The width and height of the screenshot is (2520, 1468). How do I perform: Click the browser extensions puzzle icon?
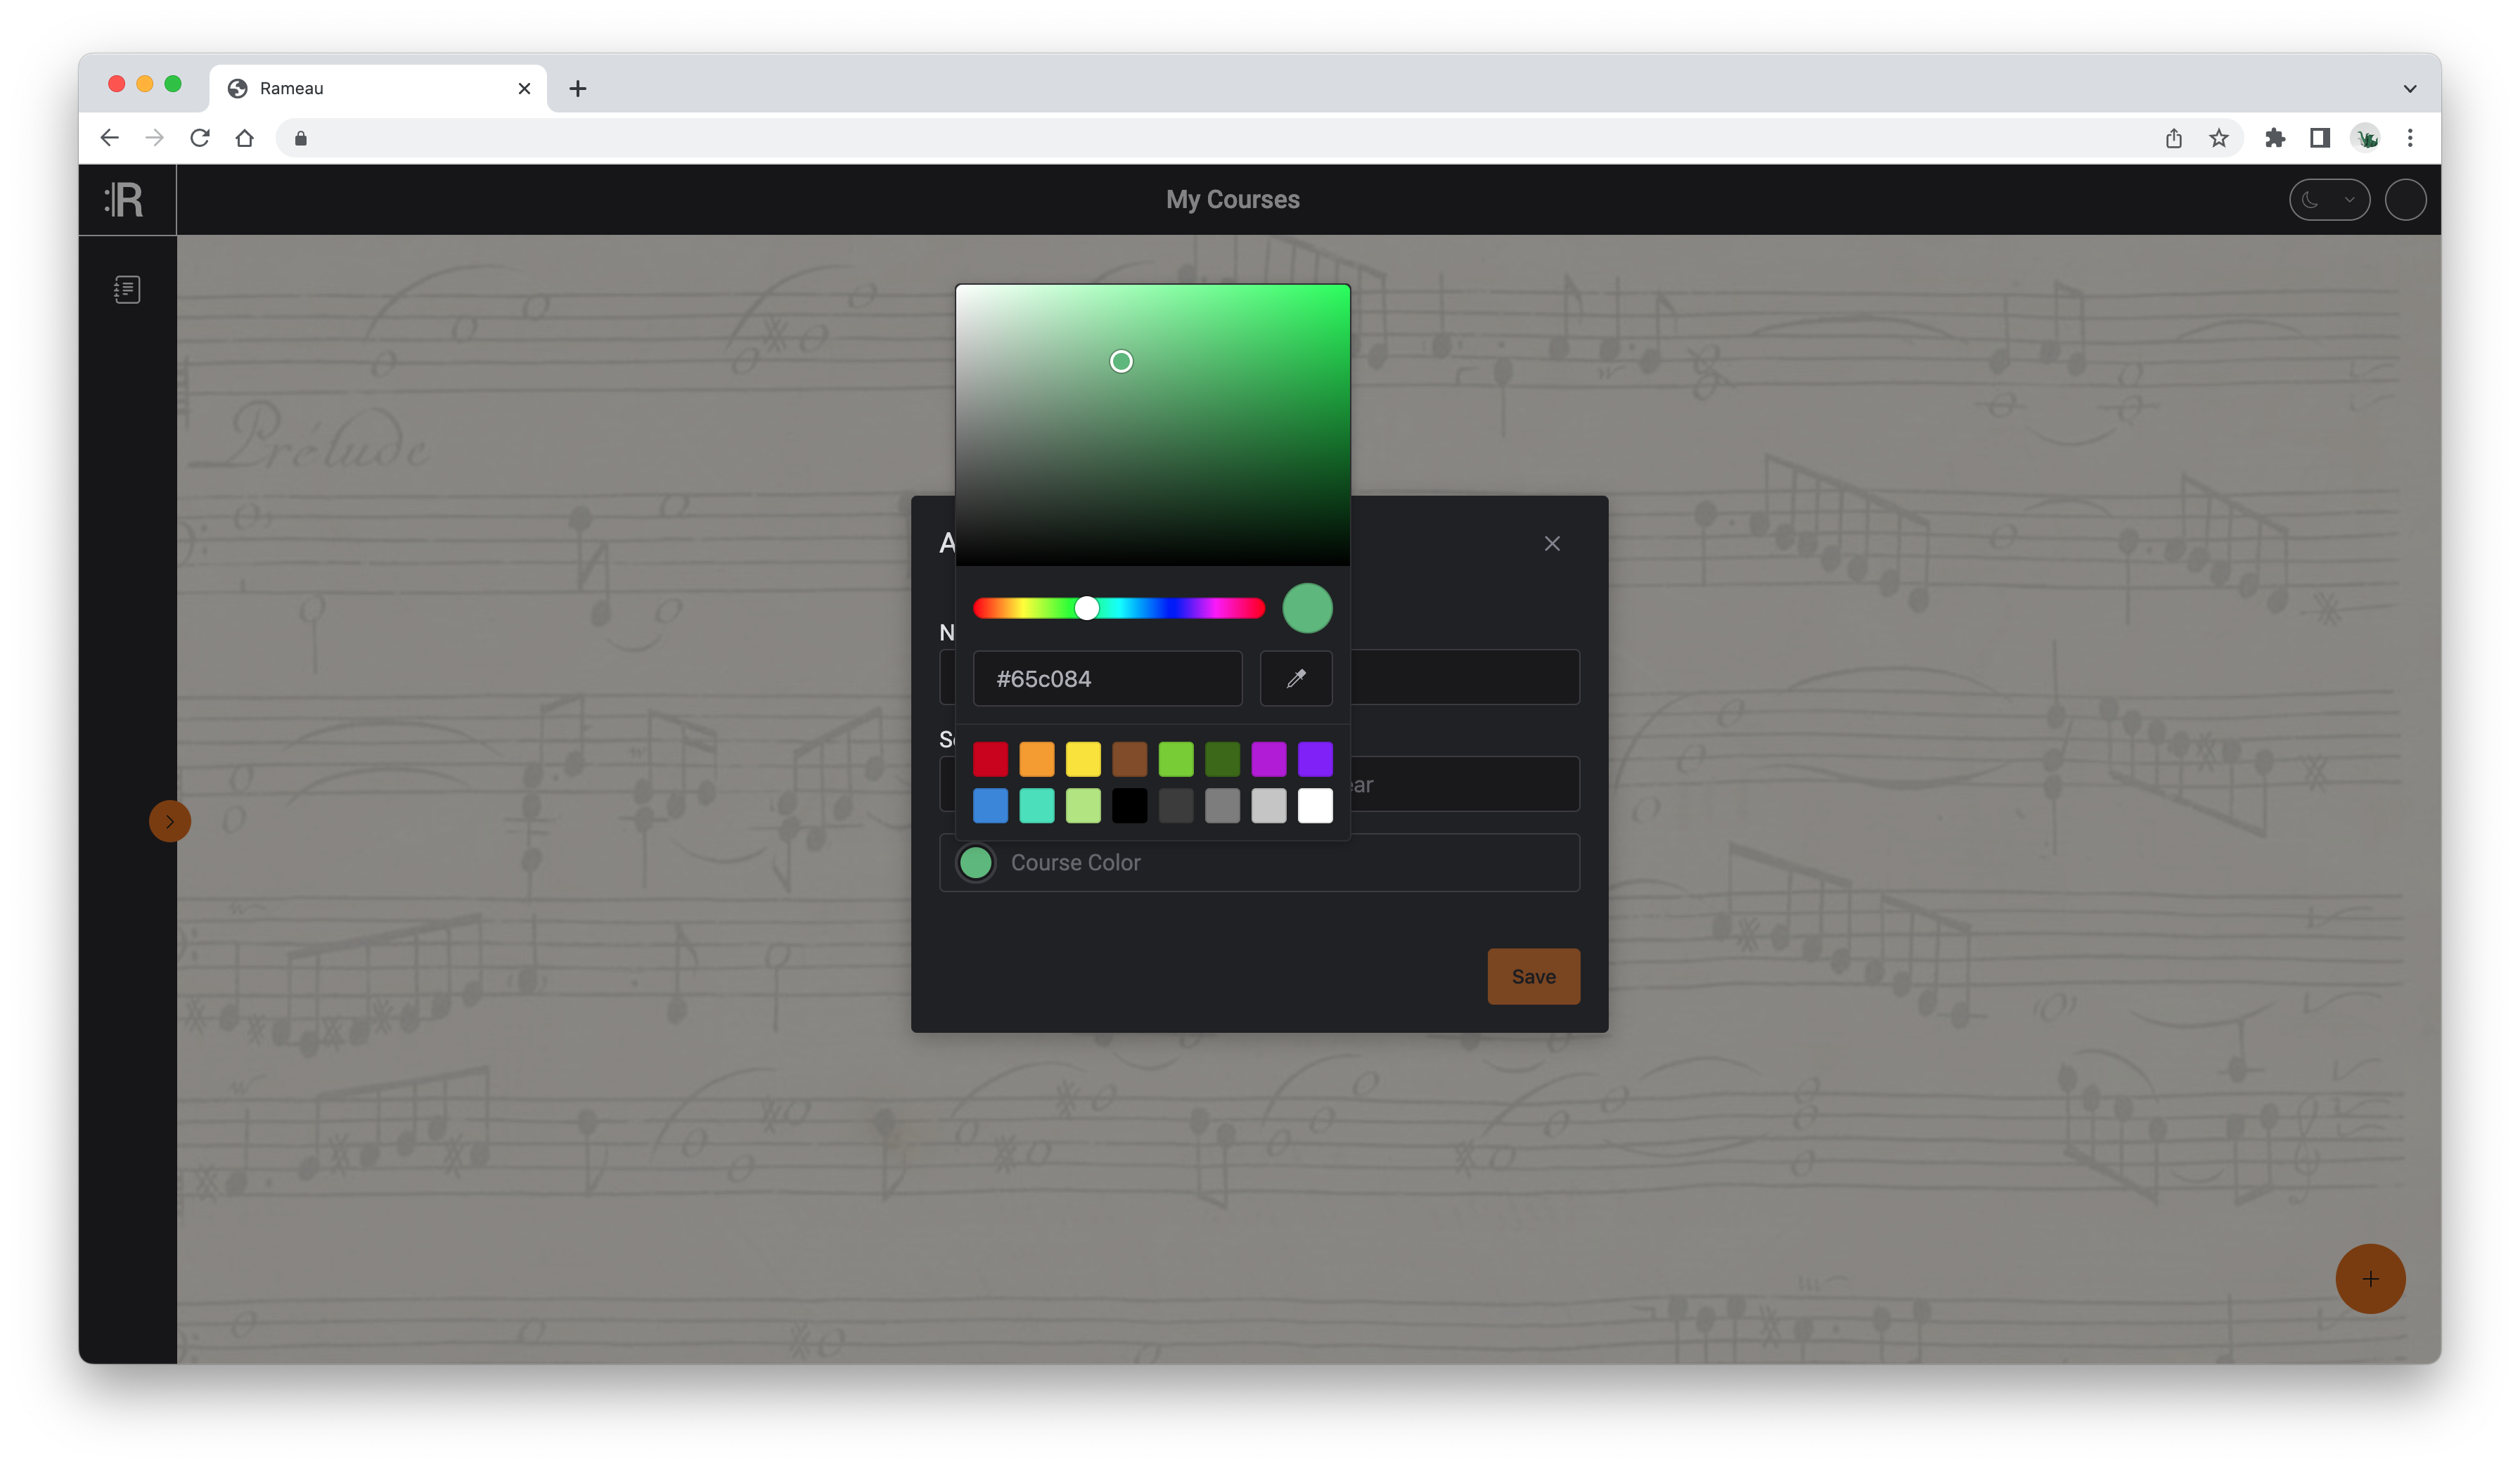pos(2275,138)
